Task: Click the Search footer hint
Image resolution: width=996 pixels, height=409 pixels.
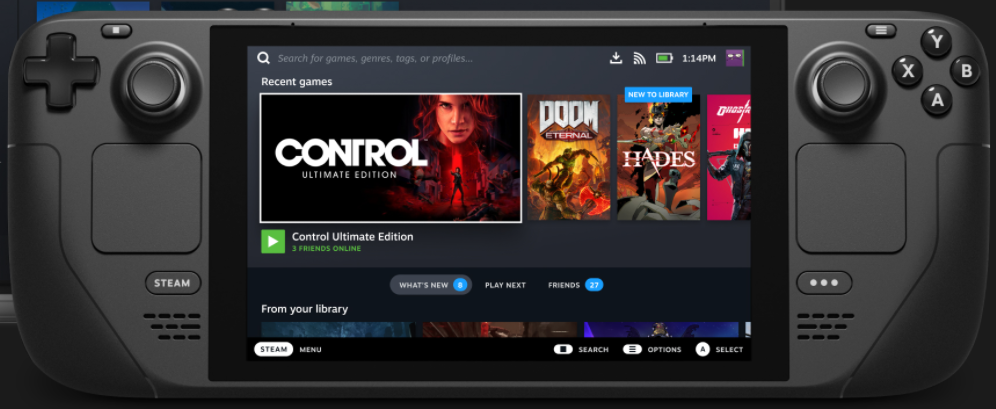Action: [x=581, y=349]
